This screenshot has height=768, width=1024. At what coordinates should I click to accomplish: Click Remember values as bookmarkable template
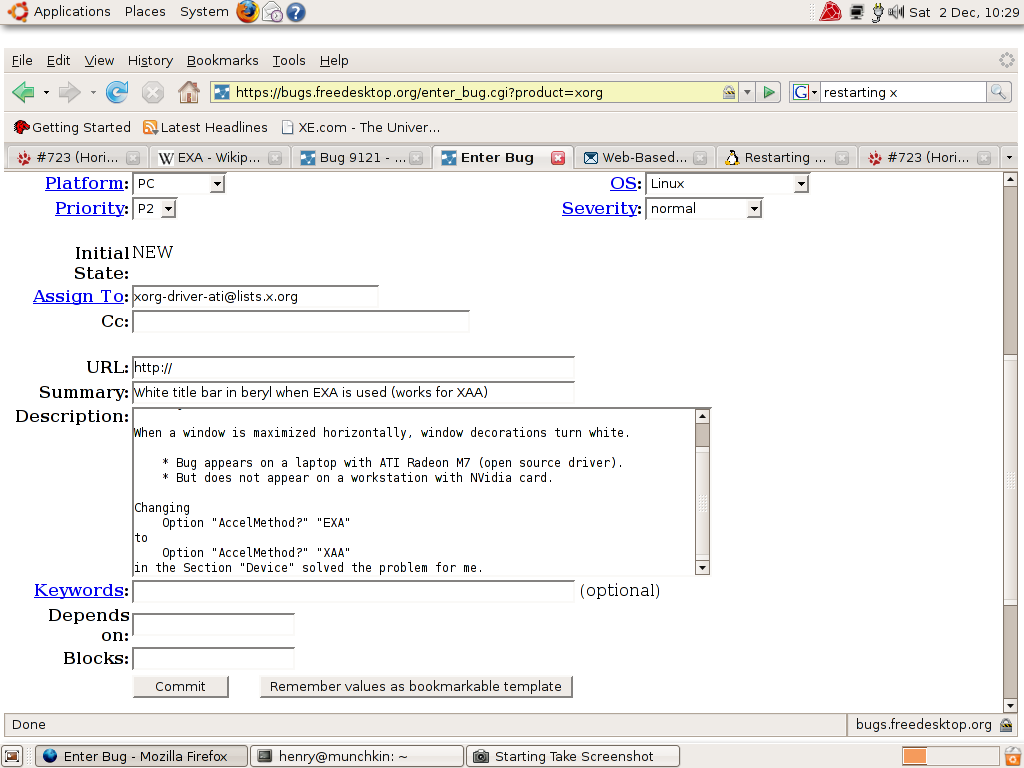(x=416, y=686)
